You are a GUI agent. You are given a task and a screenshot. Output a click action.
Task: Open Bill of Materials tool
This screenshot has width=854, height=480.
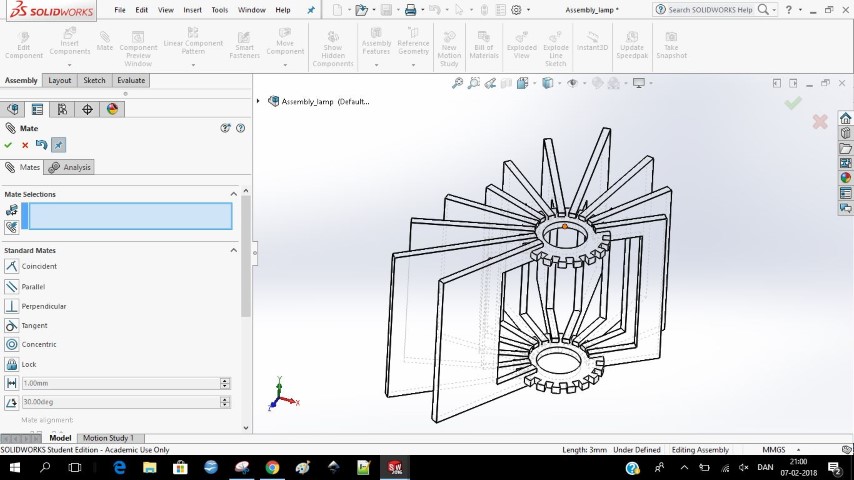coord(484,45)
